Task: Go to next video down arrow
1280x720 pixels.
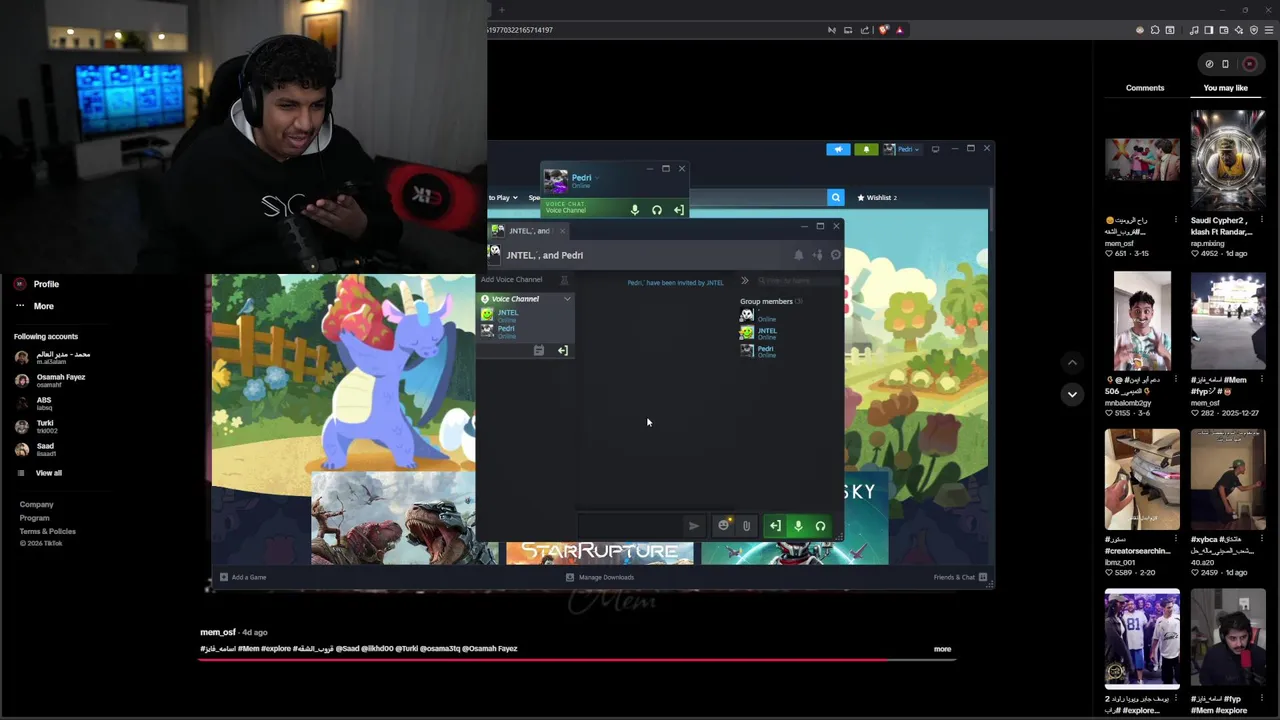Action: coord(1072,394)
